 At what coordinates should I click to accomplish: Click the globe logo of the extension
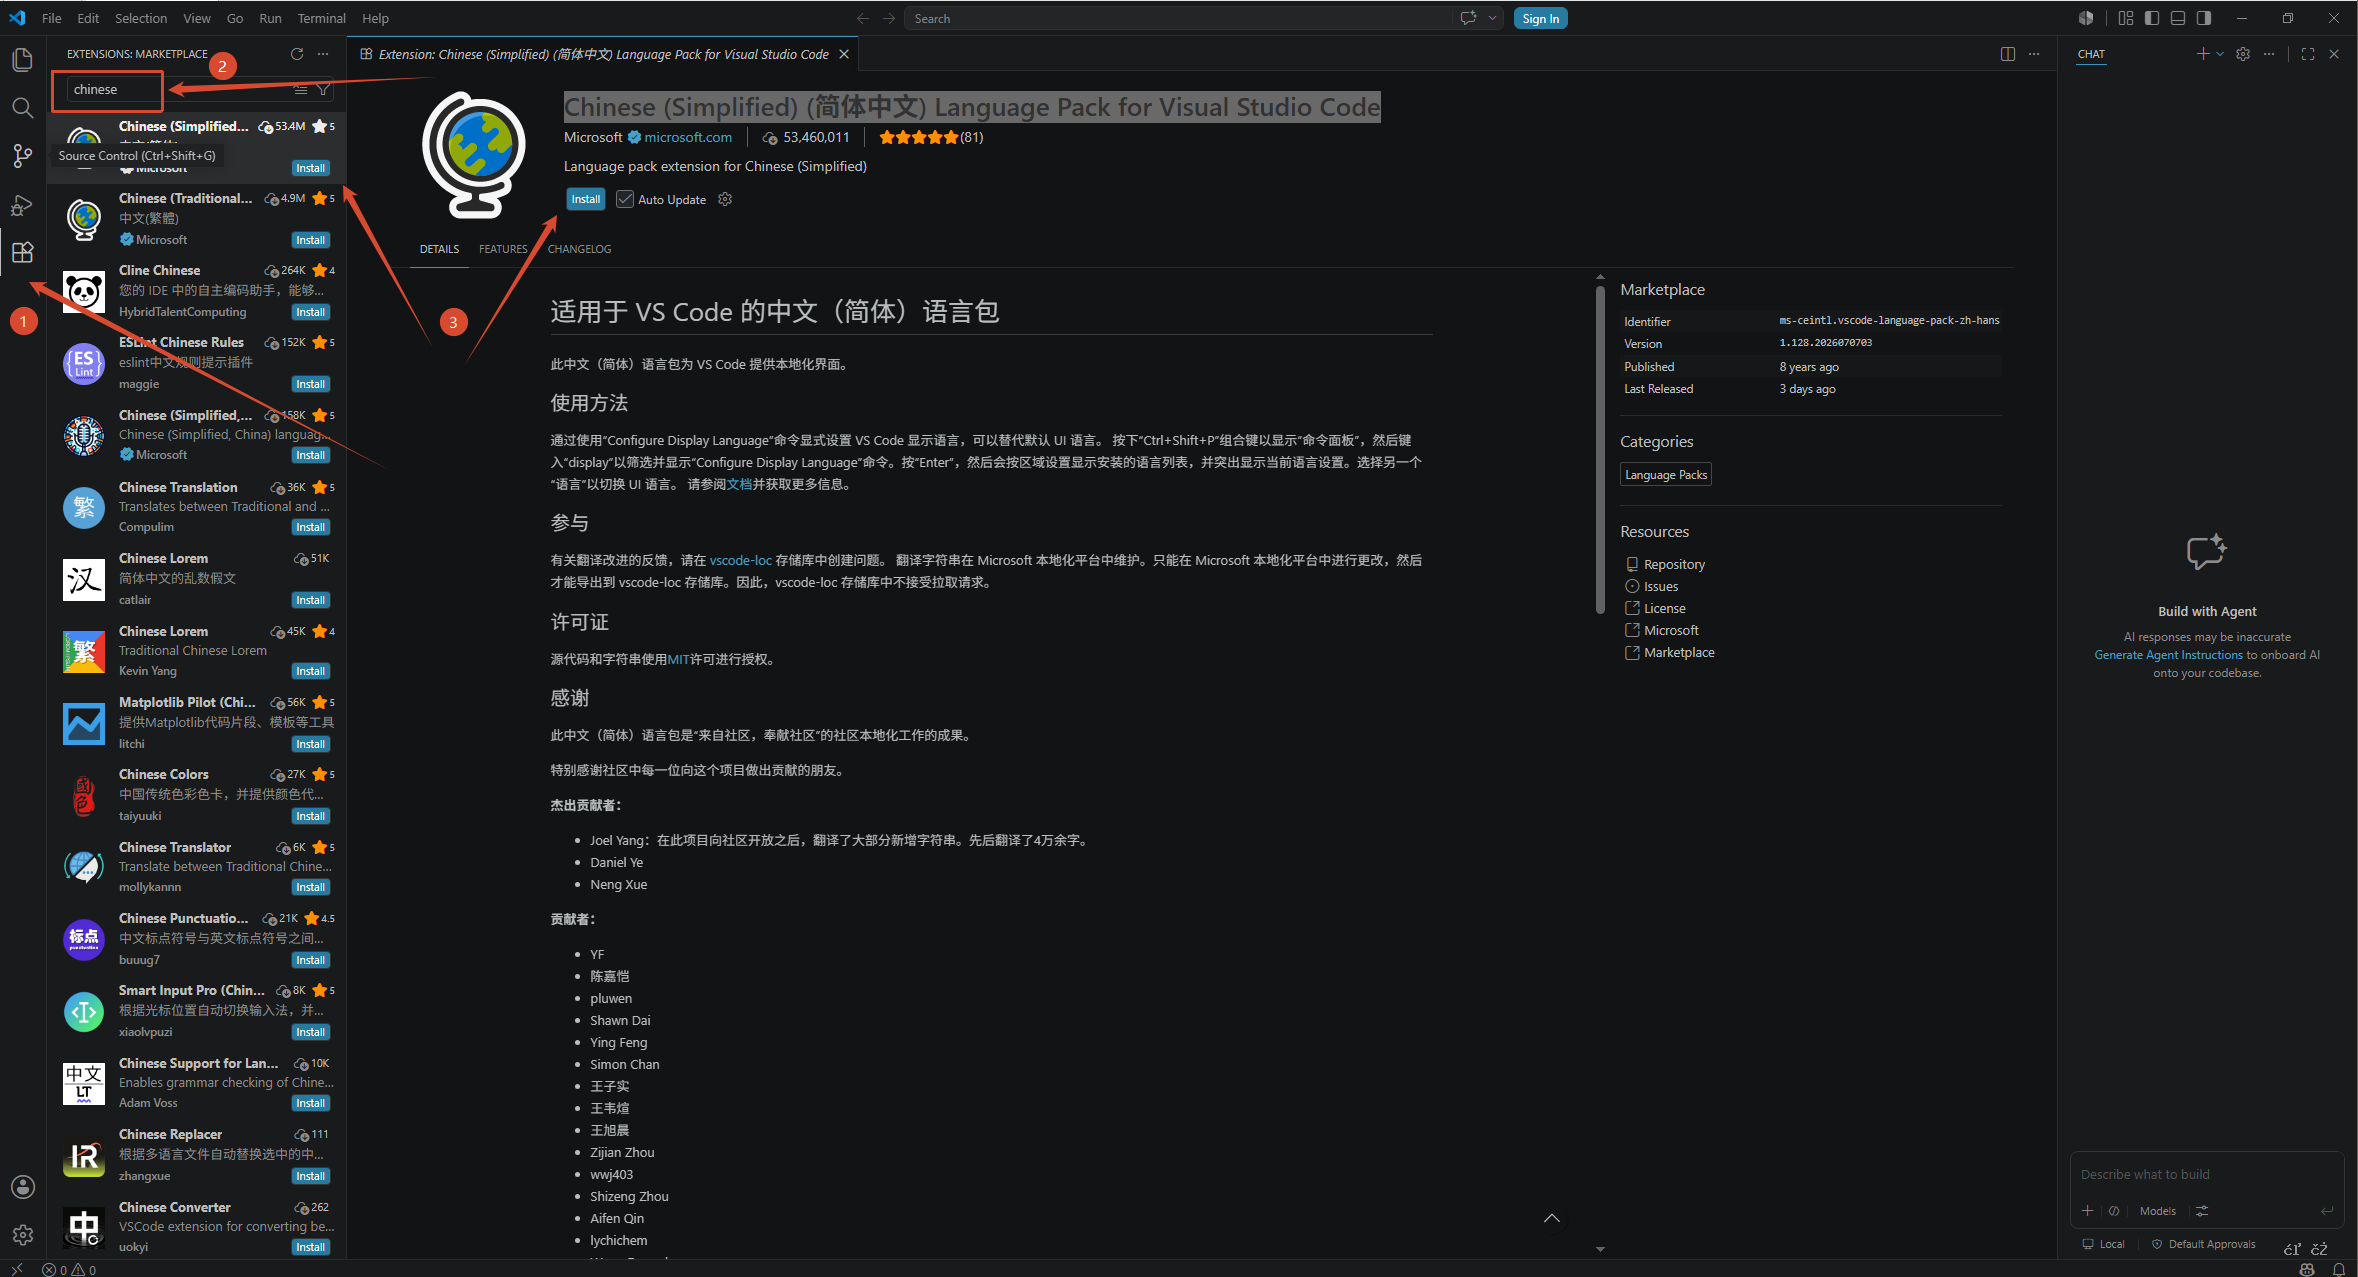[x=474, y=154]
